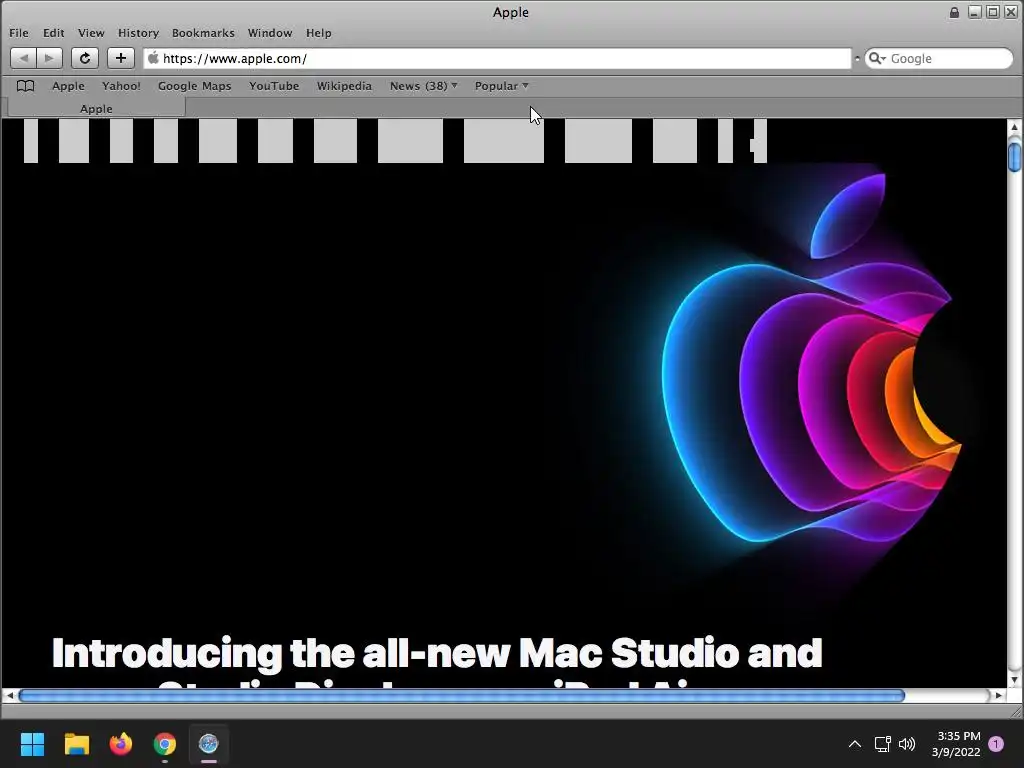Open the Help menu
The width and height of the screenshot is (1024, 768).
coord(319,33)
